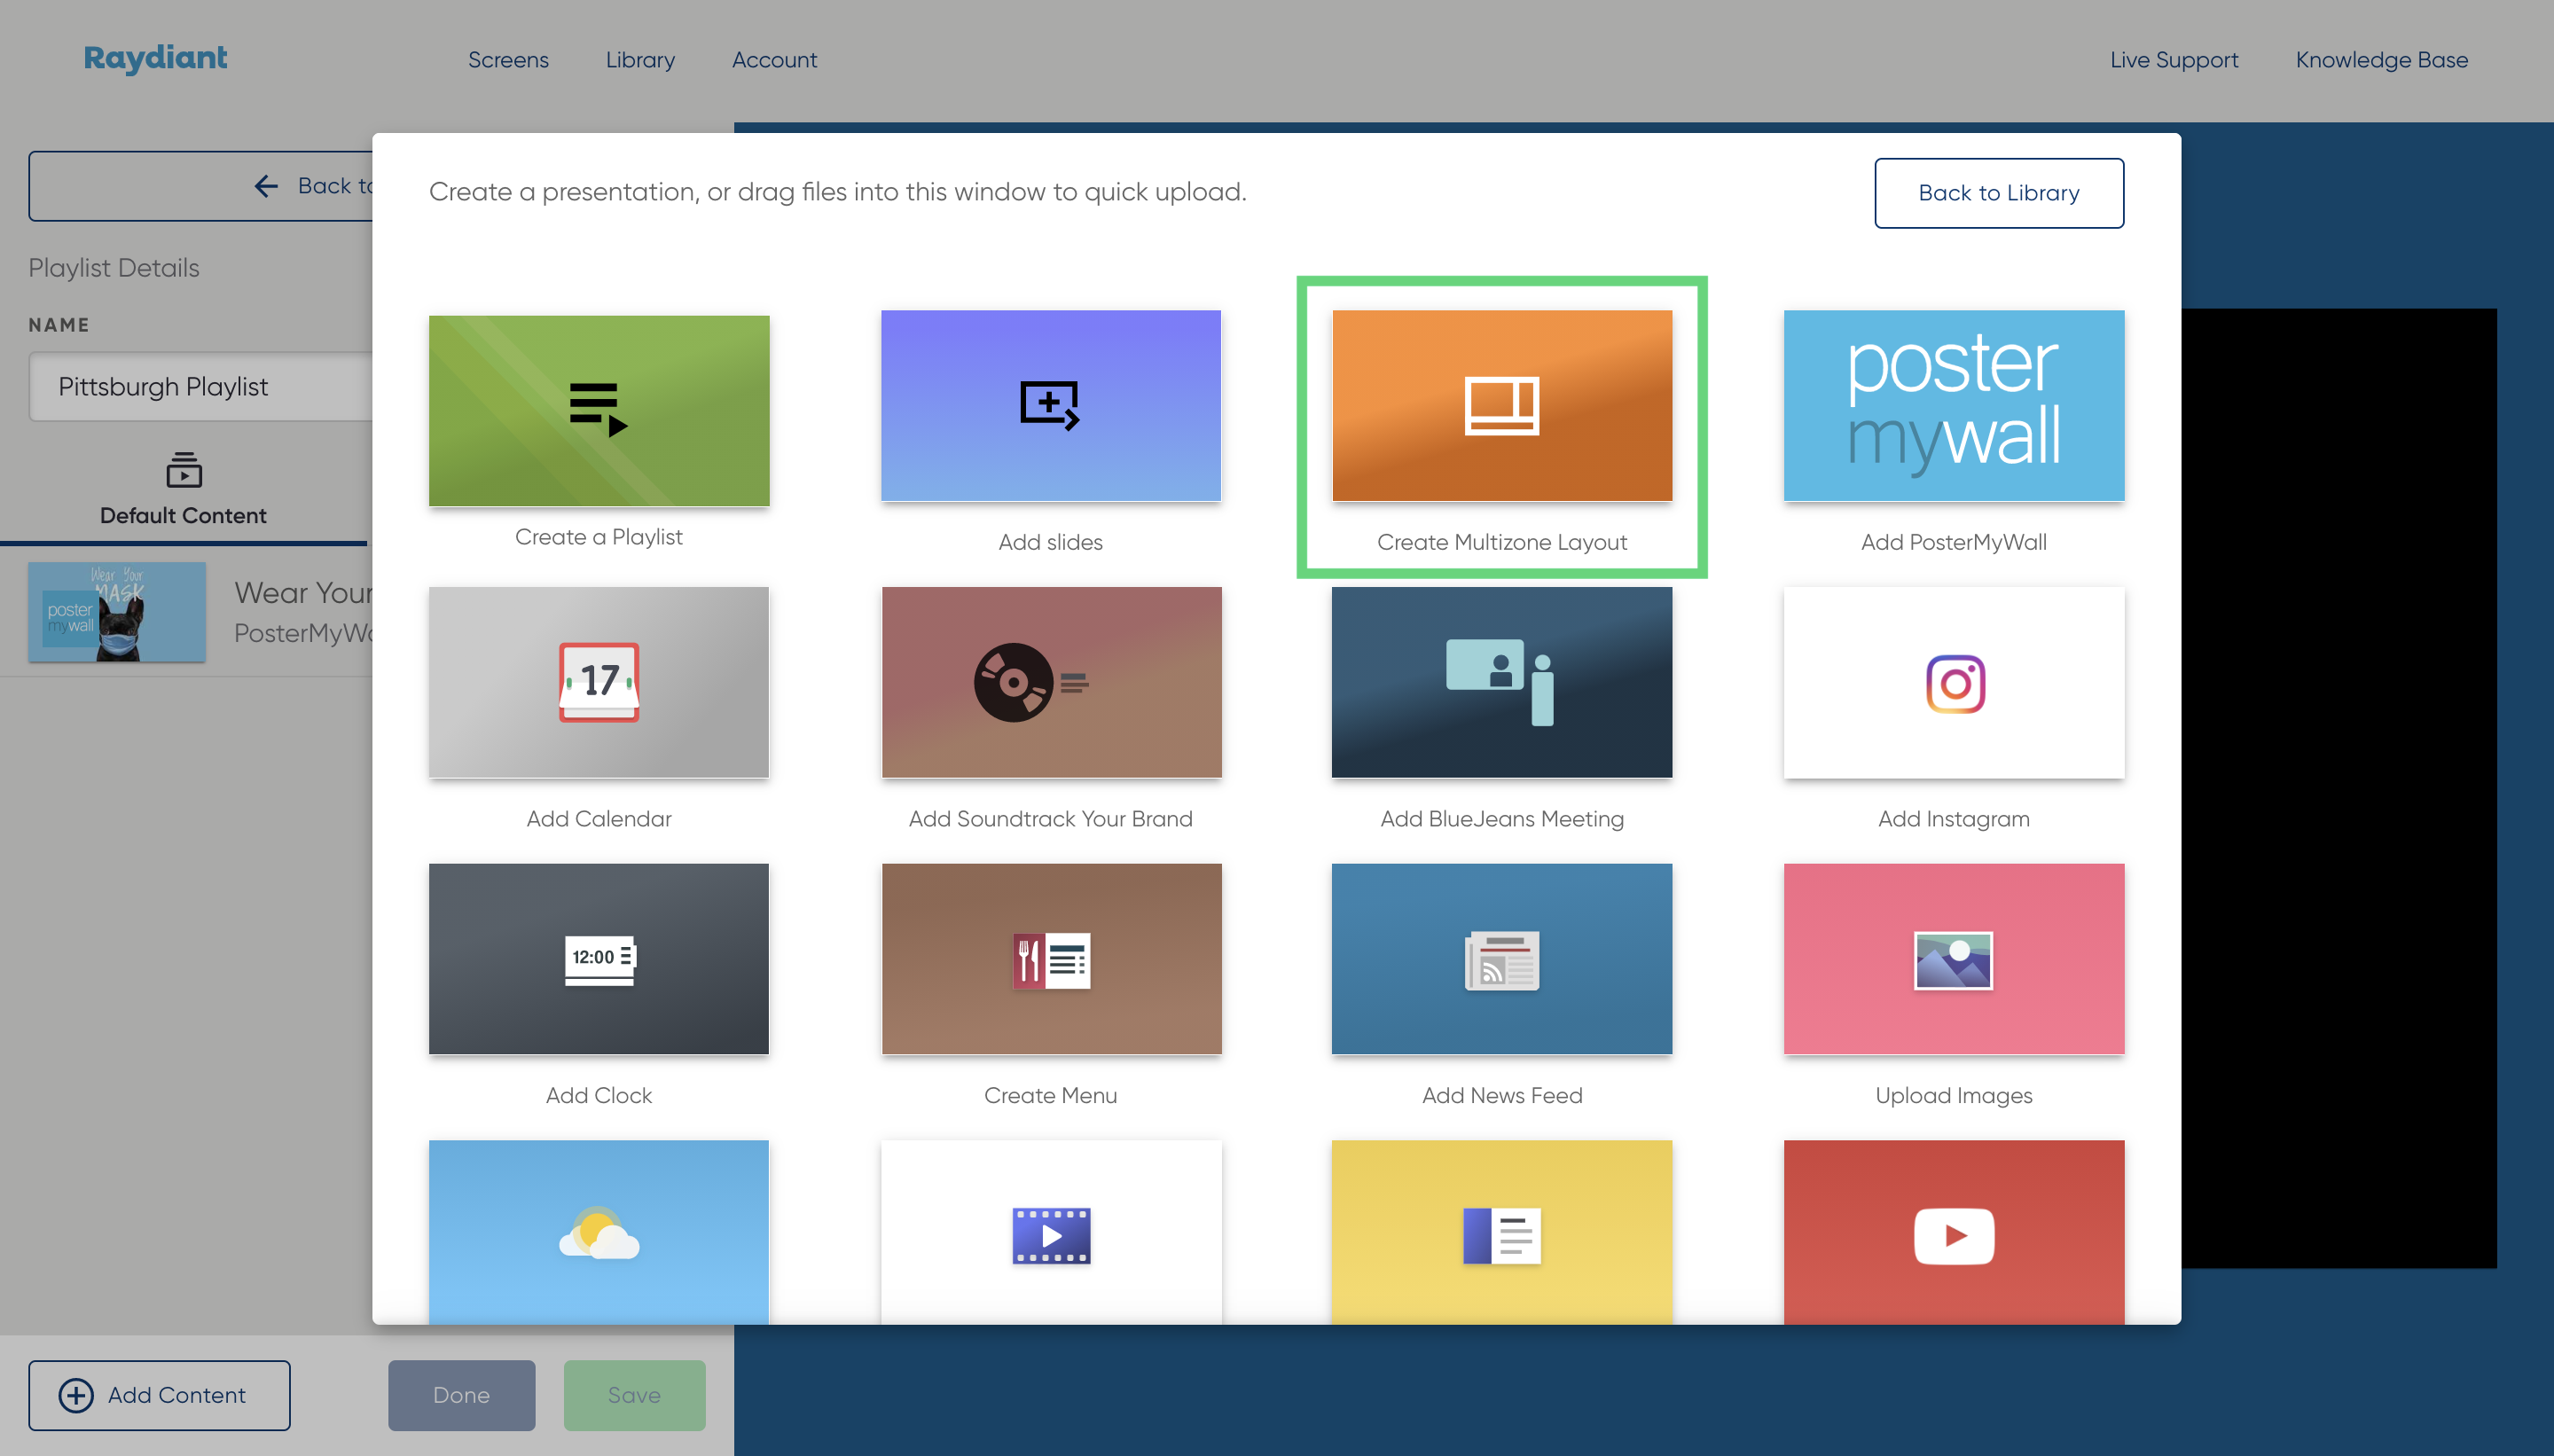Click the Pittsburgh Playlist name field

click(x=200, y=387)
